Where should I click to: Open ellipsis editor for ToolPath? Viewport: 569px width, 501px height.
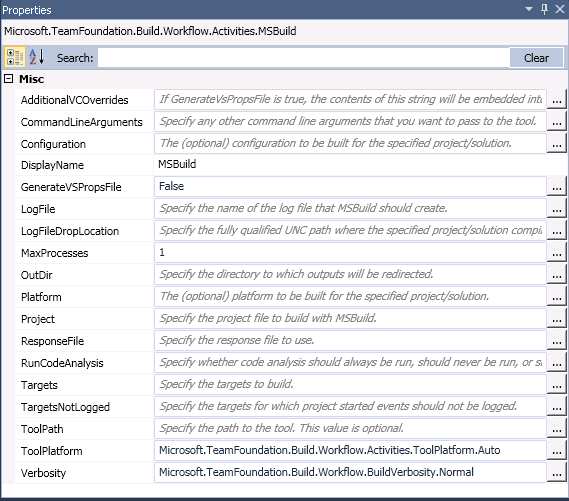[557, 429]
